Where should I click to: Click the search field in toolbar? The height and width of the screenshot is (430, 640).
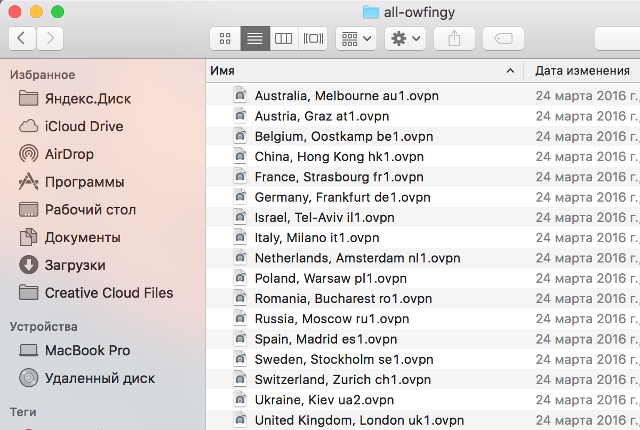618,38
